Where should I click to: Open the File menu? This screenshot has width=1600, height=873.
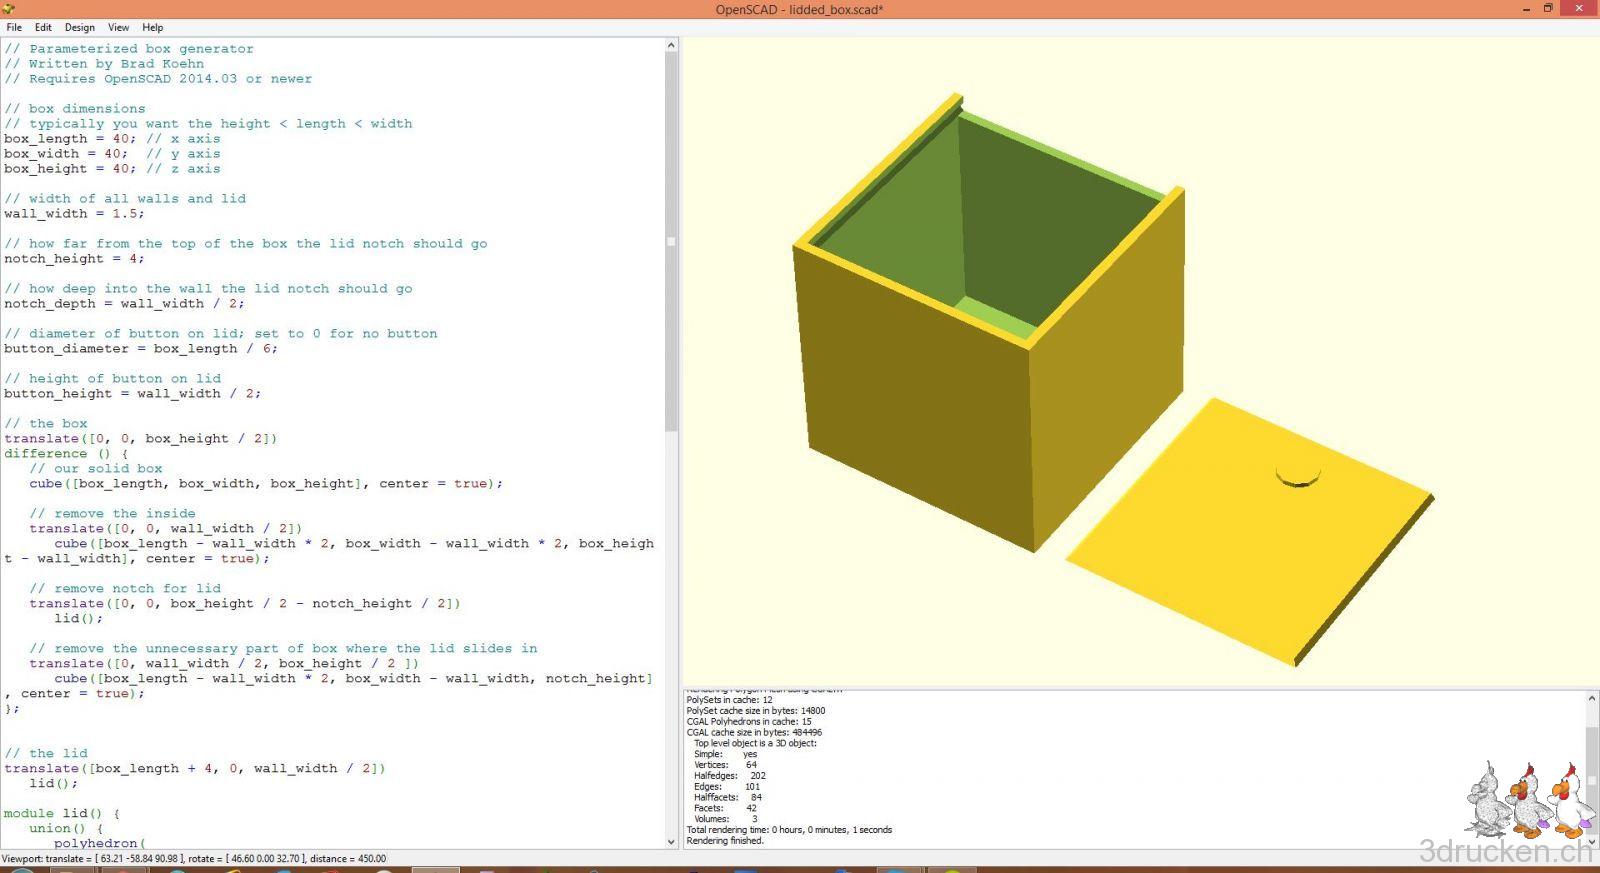(x=14, y=27)
